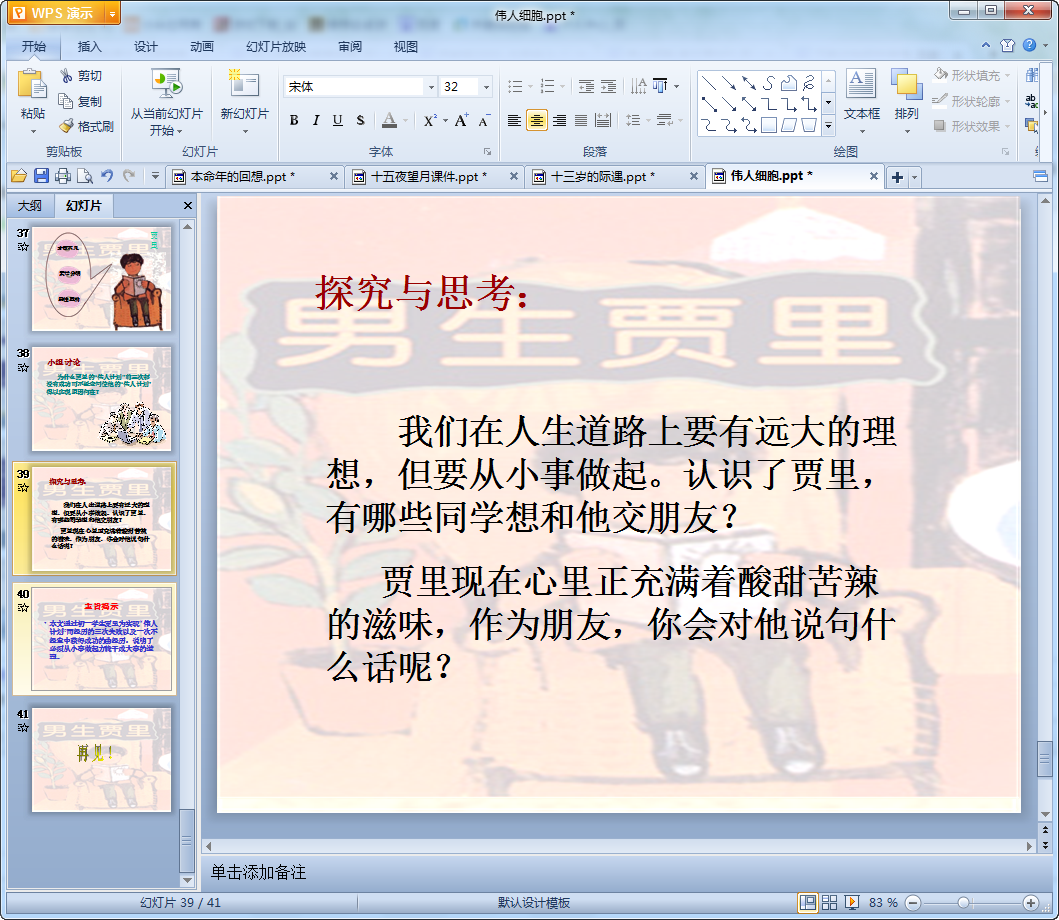
Task: Click the Print Preview icon
Action: pyautogui.click(x=85, y=176)
